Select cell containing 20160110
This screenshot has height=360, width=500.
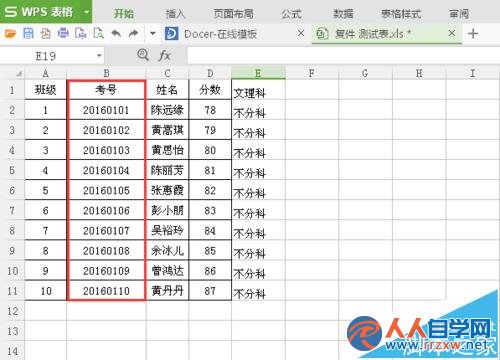tap(106, 291)
